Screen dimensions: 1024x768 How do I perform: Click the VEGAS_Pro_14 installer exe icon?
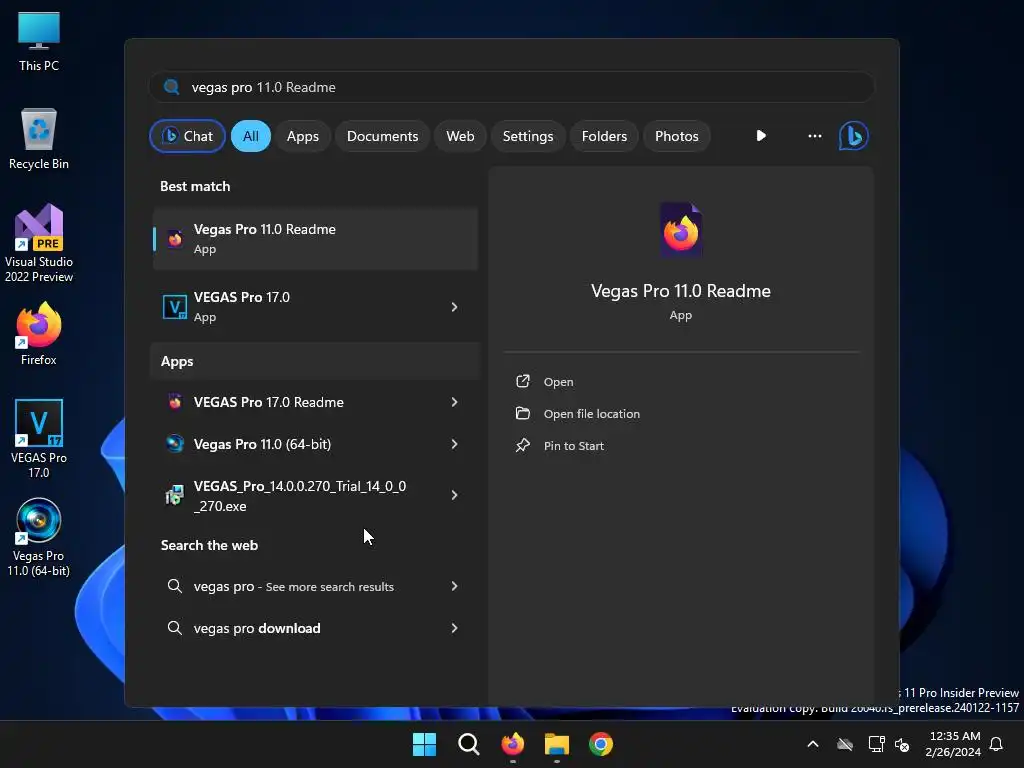tap(174, 496)
